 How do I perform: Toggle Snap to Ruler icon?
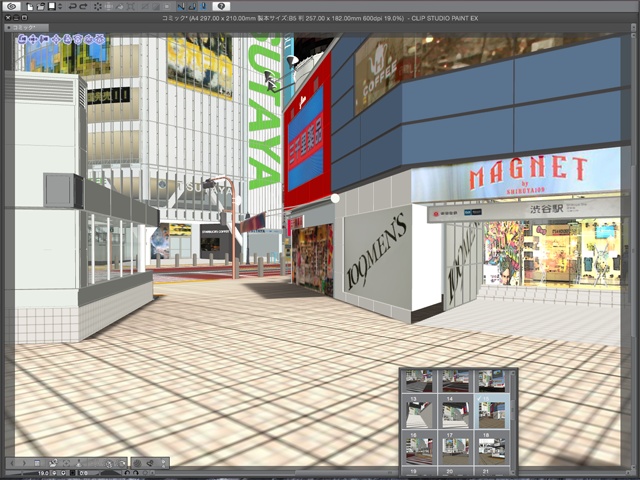(x=181, y=7)
